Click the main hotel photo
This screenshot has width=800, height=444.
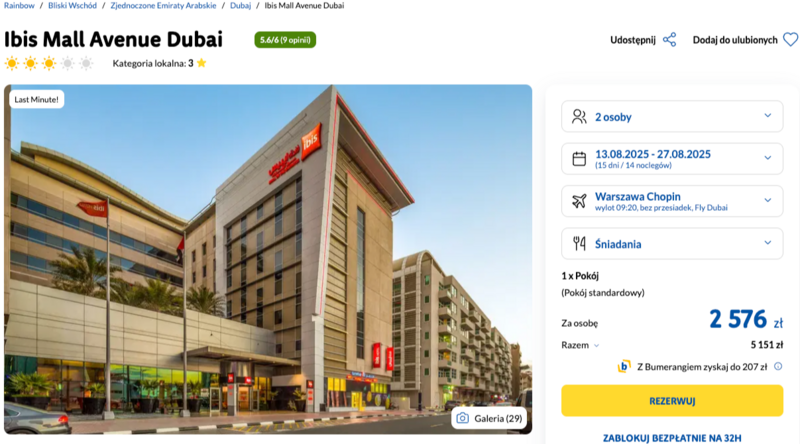pyautogui.click(x=268, y=259)
